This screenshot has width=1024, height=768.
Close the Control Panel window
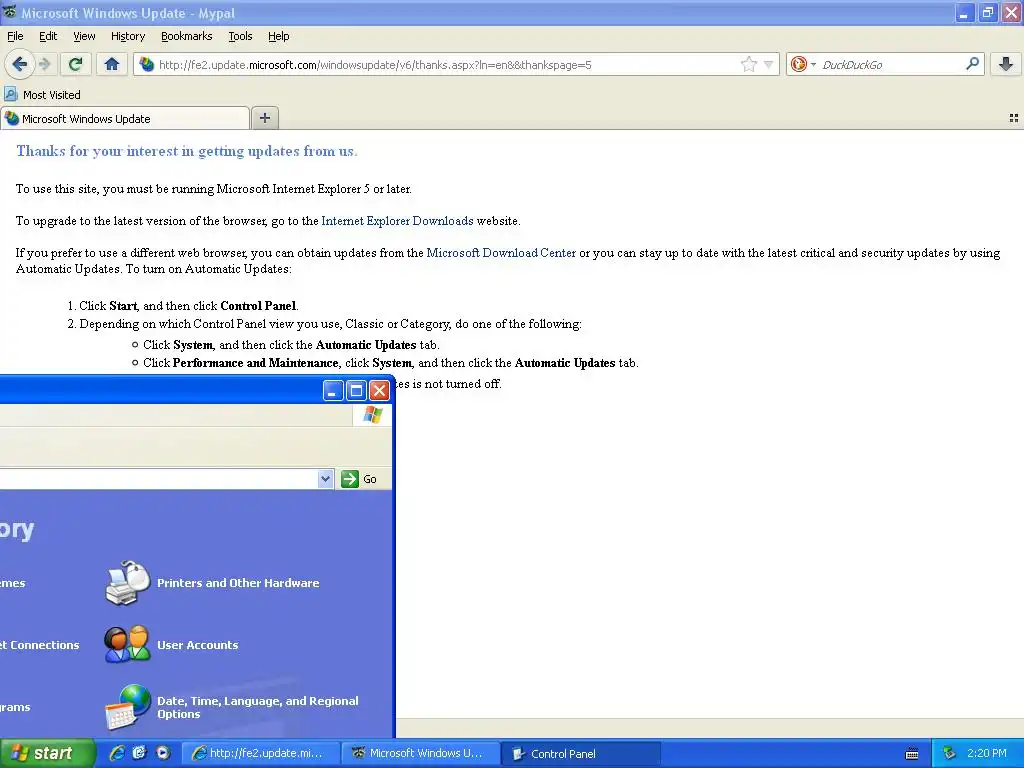point(379,391)
